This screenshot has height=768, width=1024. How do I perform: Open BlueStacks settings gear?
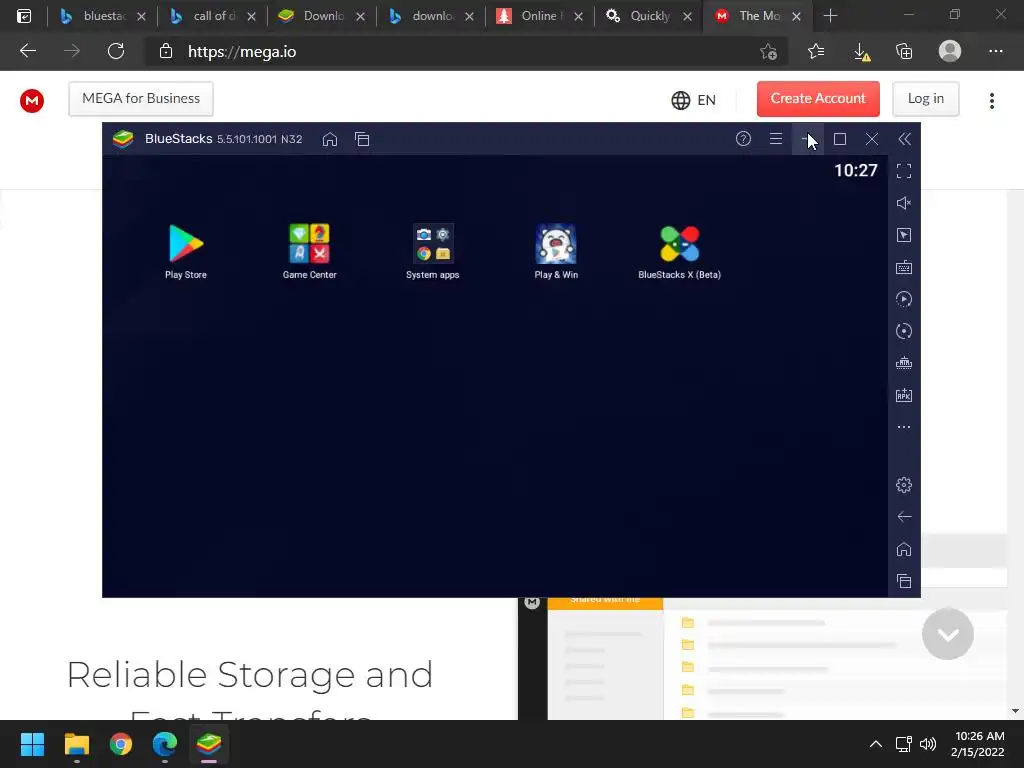(x=904, y=485)
